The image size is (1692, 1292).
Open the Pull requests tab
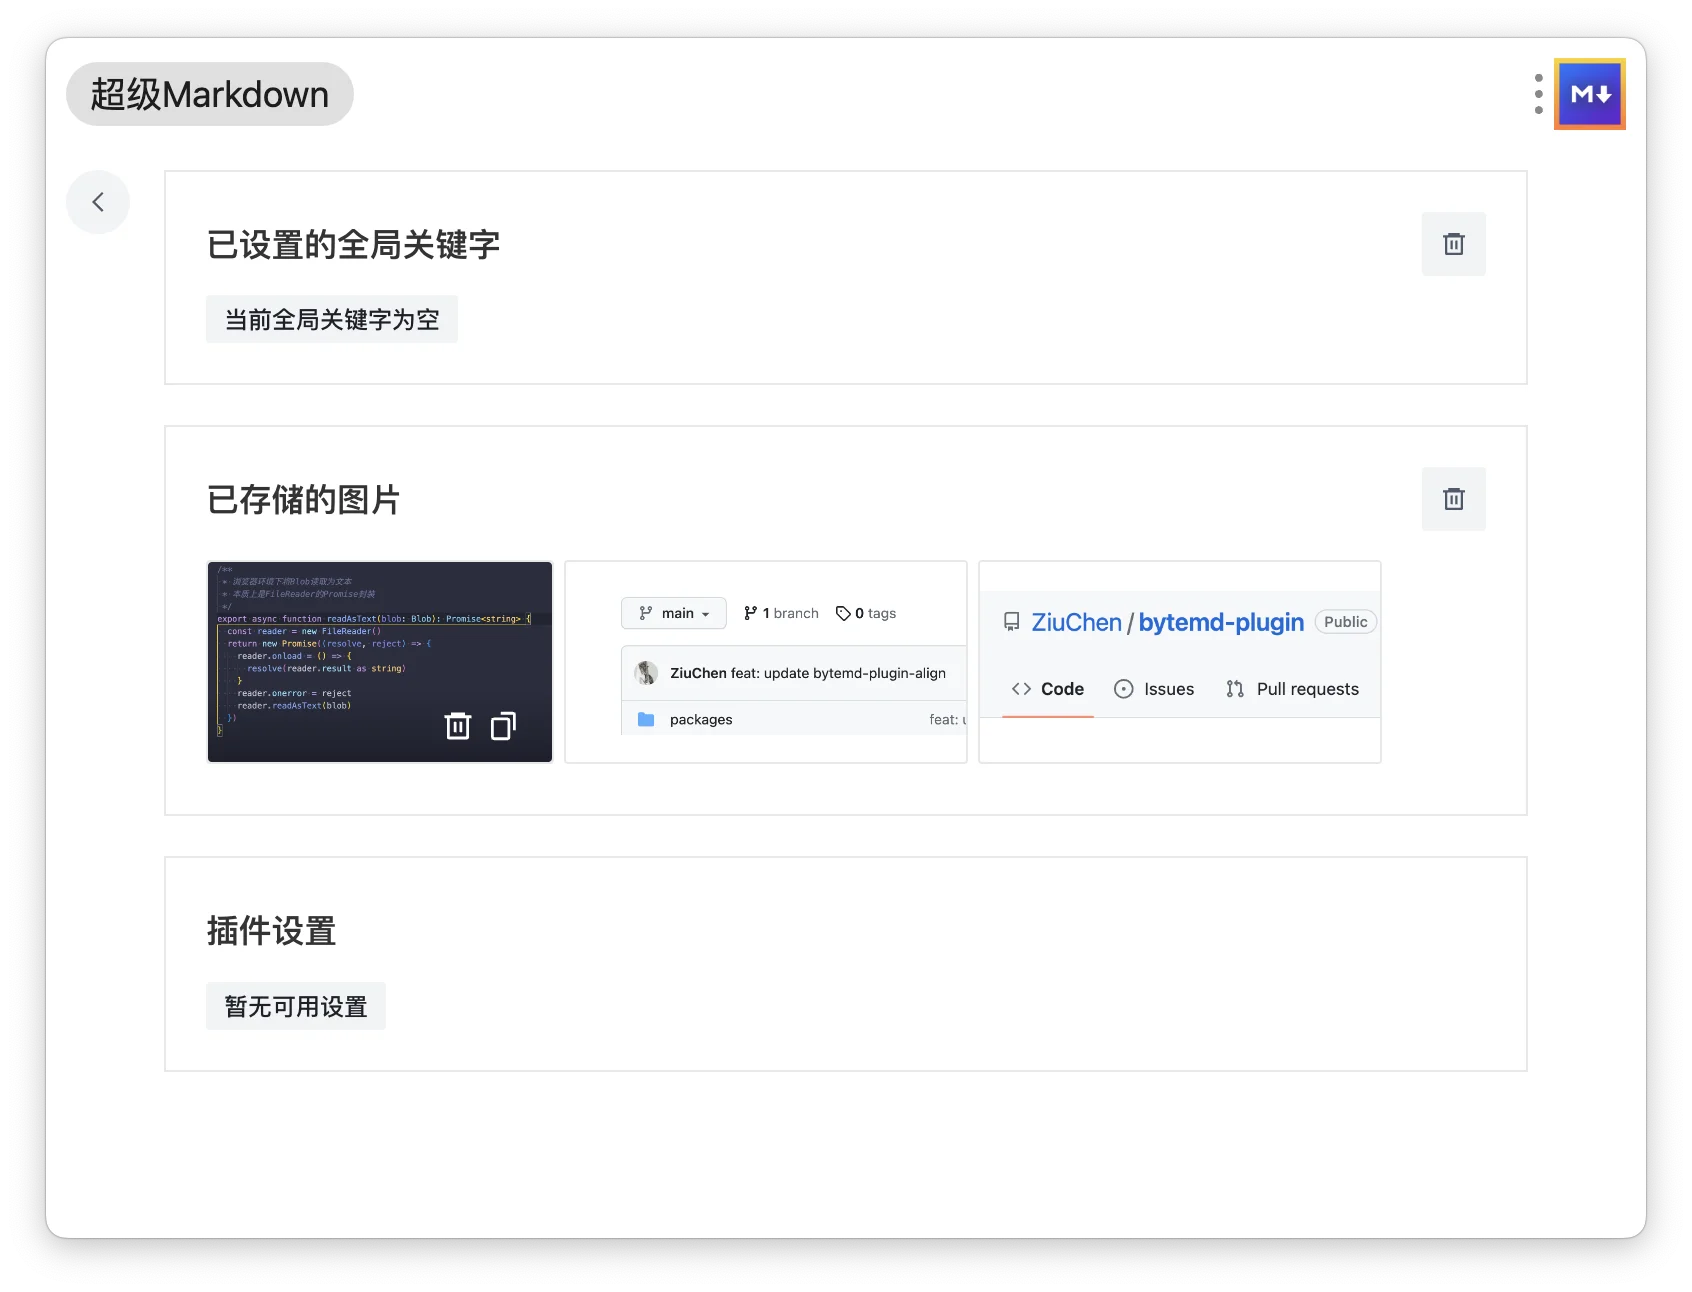point(1293,689)
